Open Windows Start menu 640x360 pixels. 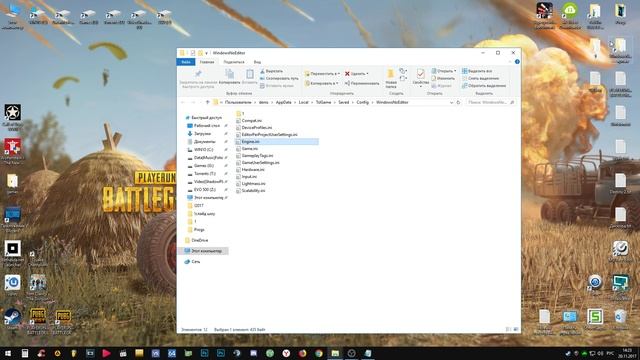[x=8, y=353]
